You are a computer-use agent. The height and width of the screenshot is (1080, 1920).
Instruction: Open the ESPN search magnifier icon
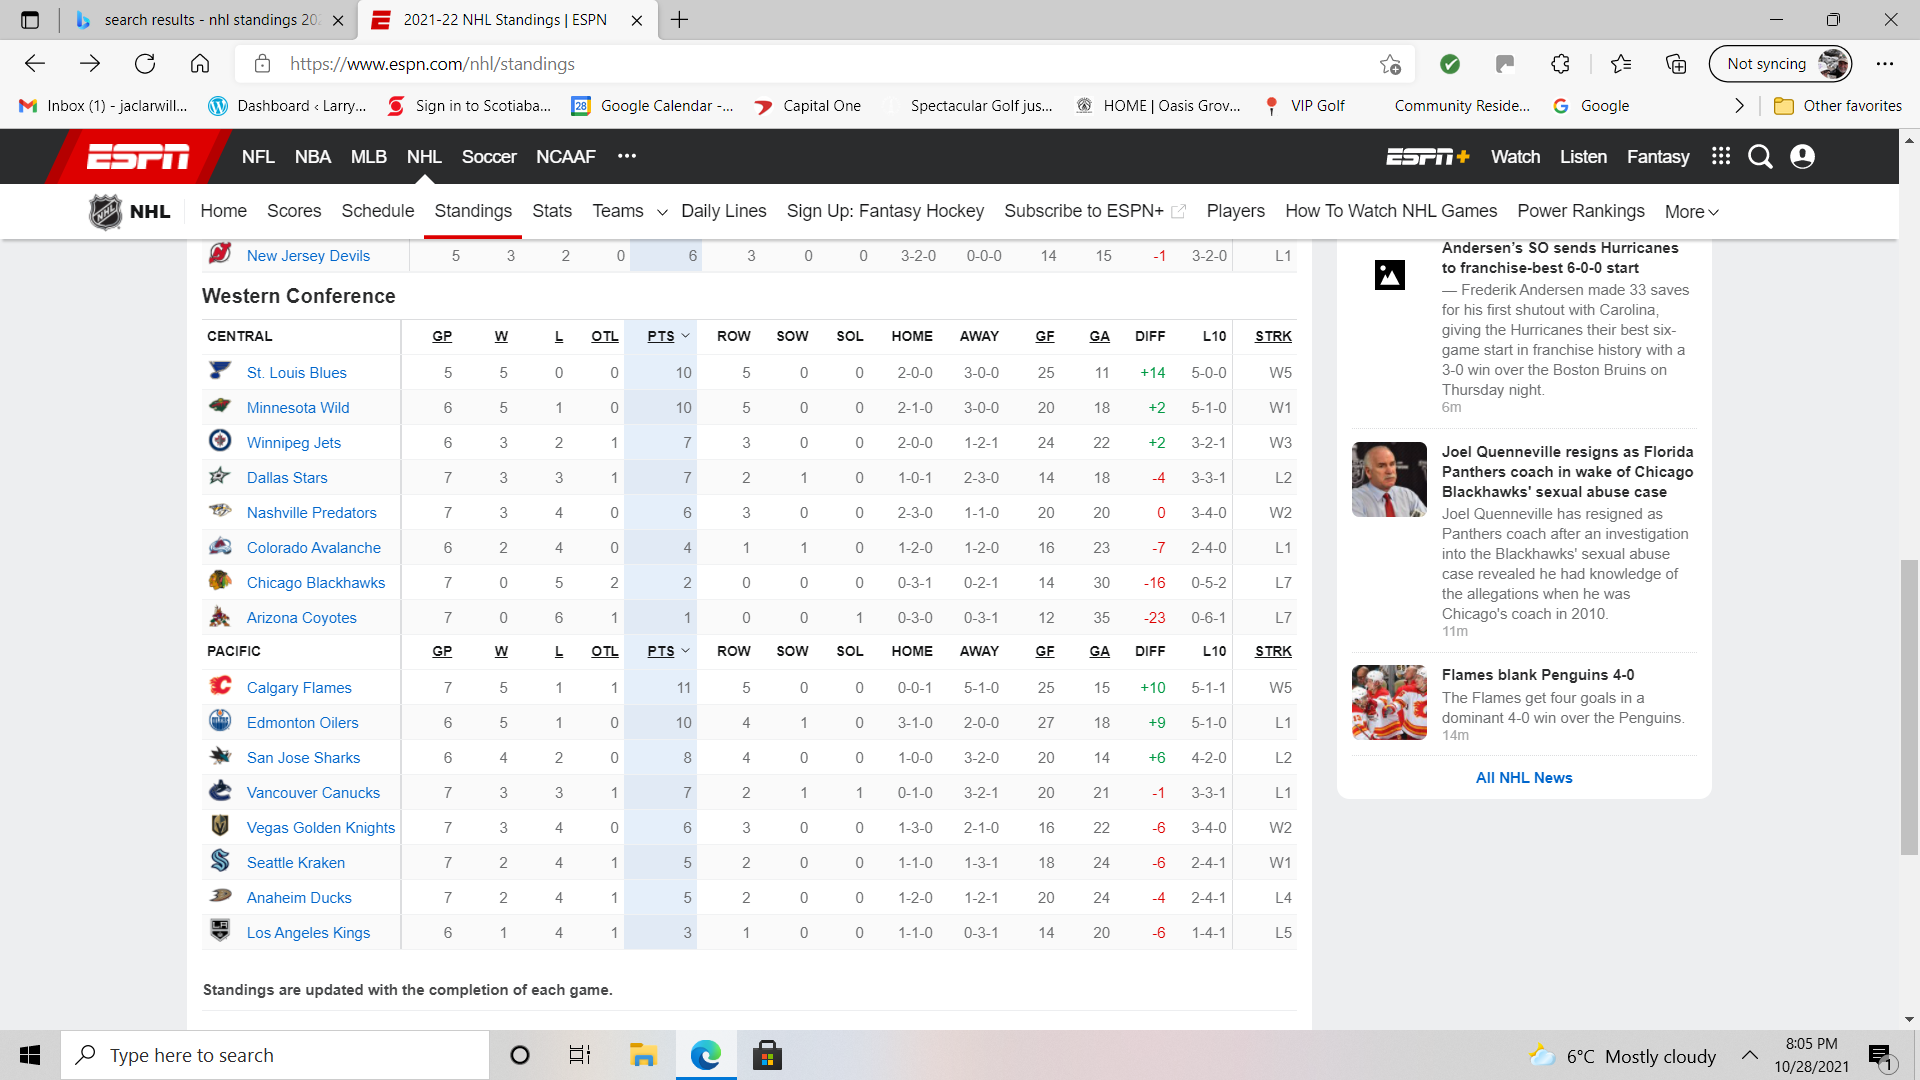[1760, 157]
